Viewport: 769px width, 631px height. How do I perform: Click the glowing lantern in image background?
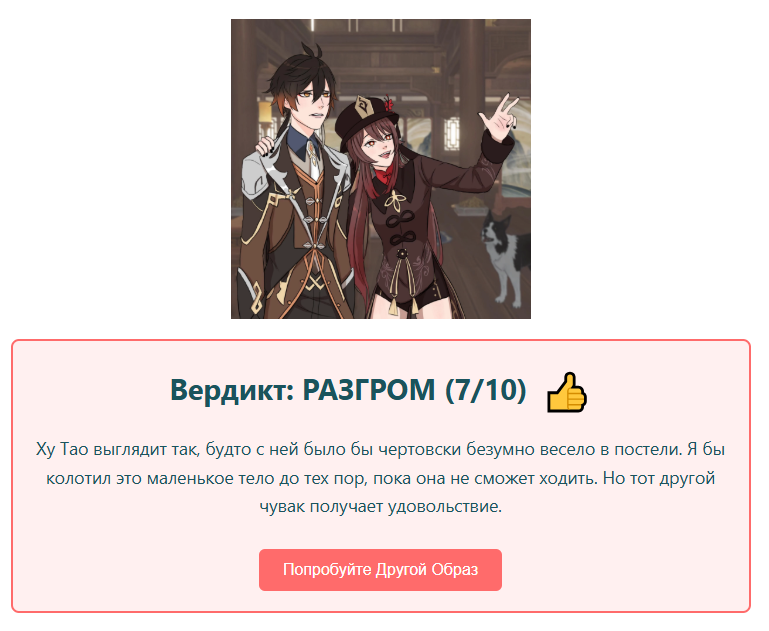(x=265, y=112)
